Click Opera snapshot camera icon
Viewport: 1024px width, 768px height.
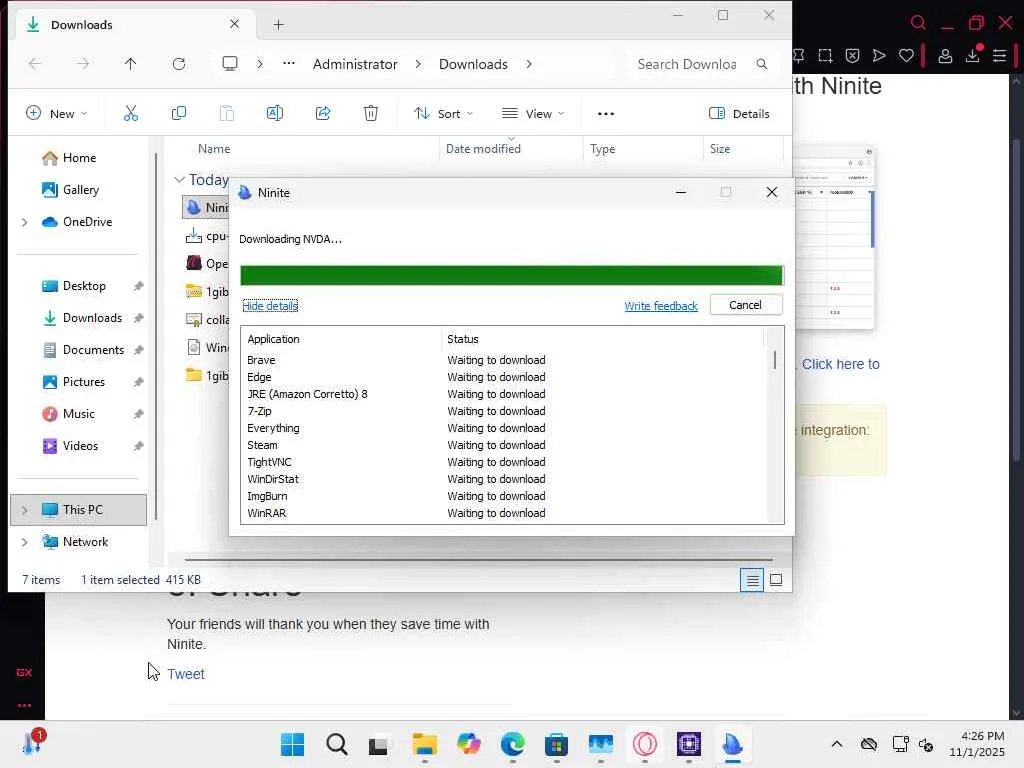(x=825, y=56)
